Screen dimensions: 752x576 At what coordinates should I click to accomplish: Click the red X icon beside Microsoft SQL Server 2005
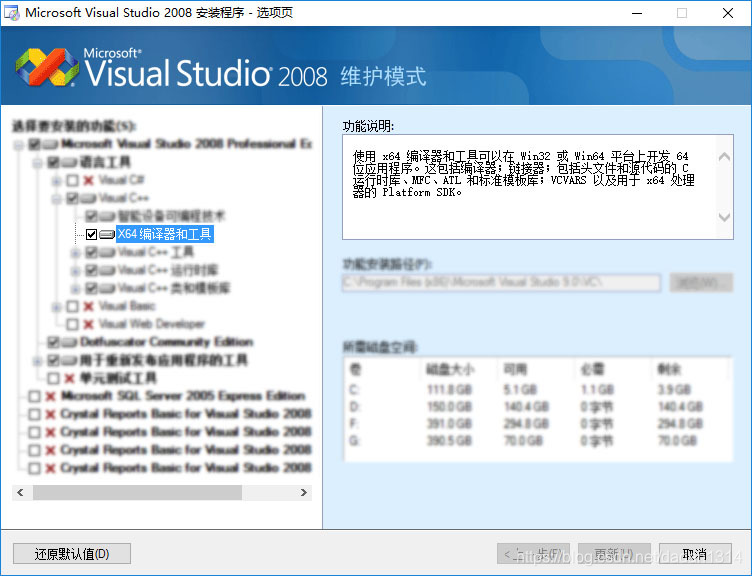pyautogui.click(x=50, y=396)
